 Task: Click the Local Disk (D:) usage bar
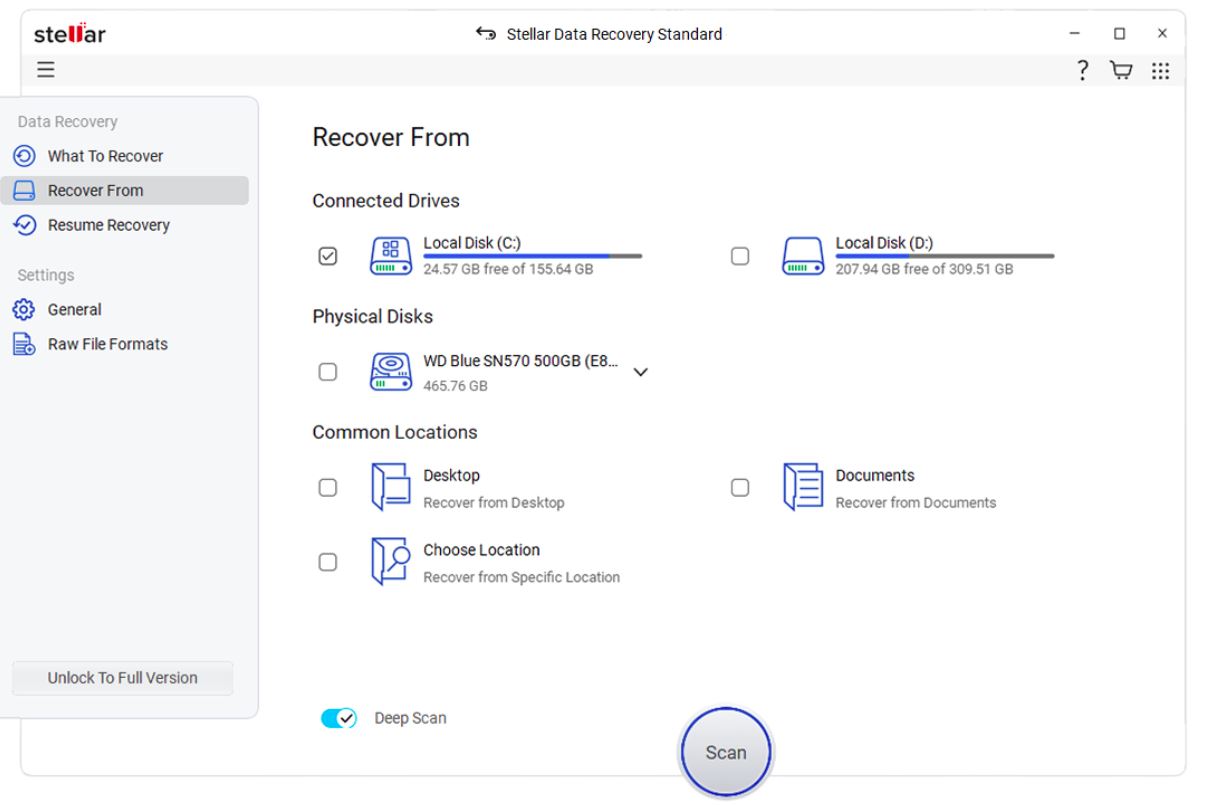[945, 256]
